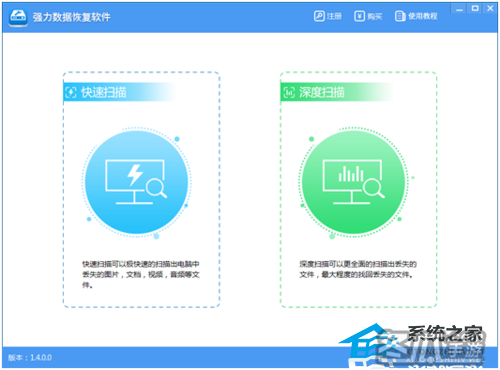Open the 注册 register option
This screenshot has height=370, width=500.
pos(328,16)
